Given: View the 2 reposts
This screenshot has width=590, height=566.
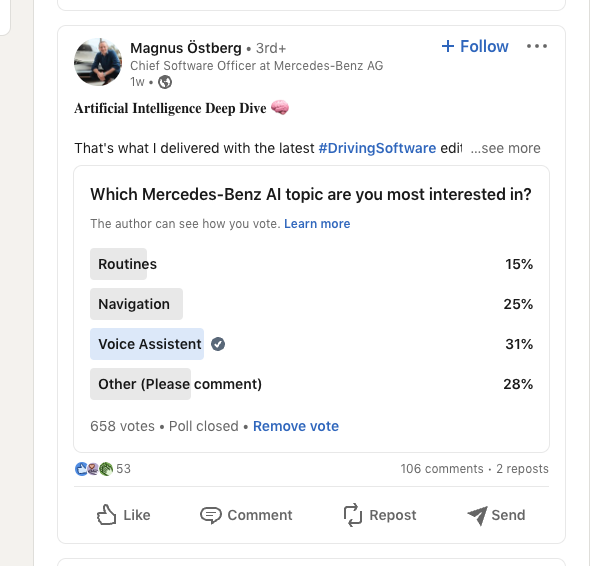Looking at the screenshot, I should pos(522,469).
